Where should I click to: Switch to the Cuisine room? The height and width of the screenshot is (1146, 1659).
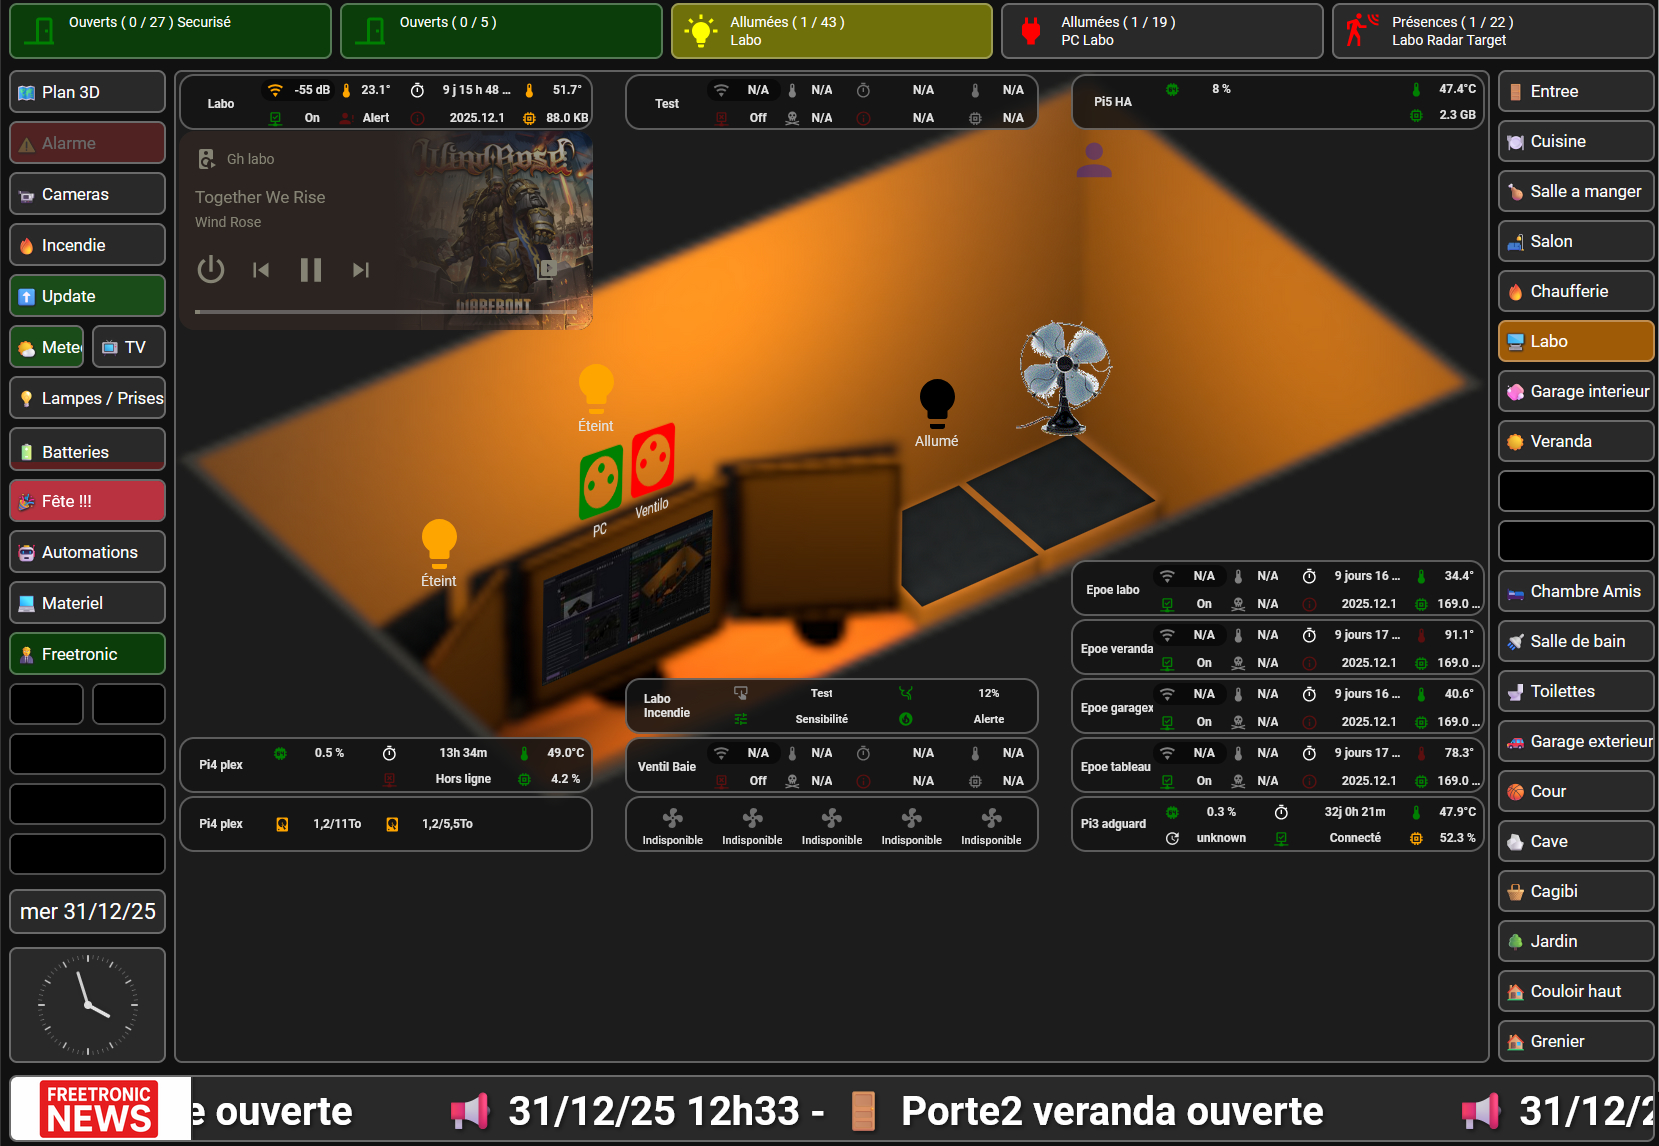click(1575, 141)
